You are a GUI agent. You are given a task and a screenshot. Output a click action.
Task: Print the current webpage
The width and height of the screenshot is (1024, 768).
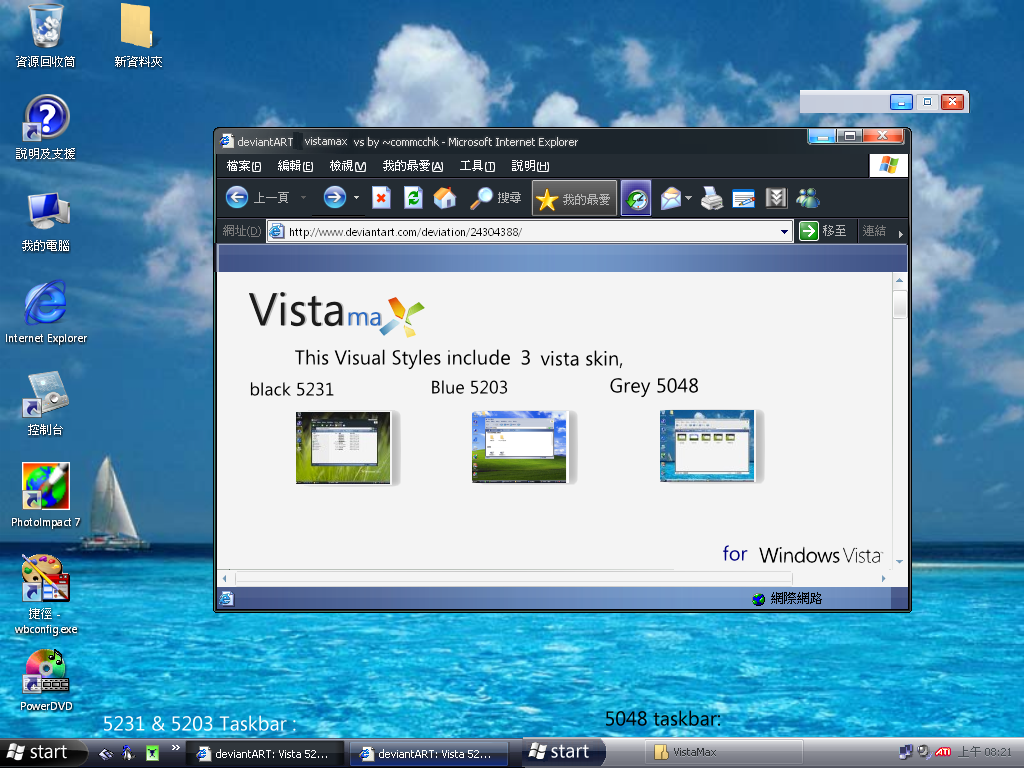710,197
